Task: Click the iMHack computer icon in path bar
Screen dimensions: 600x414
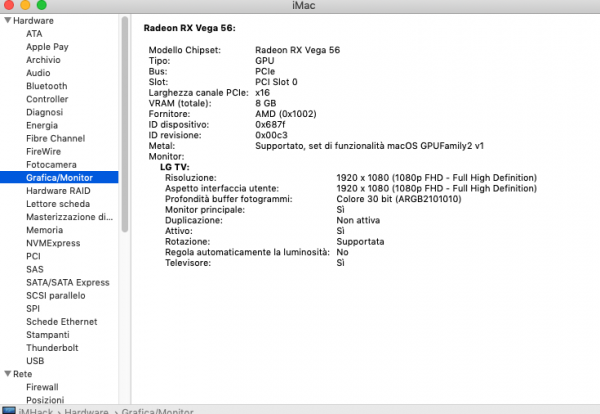Action: (8, 411)
